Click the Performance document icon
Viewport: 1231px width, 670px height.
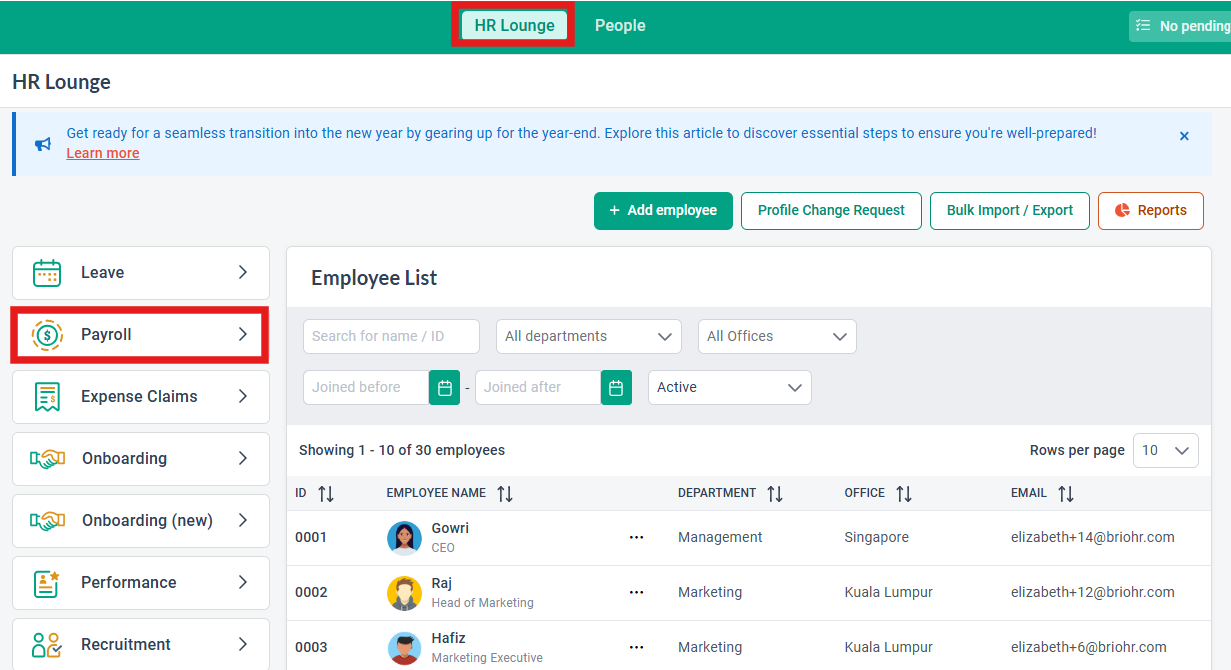43,582
